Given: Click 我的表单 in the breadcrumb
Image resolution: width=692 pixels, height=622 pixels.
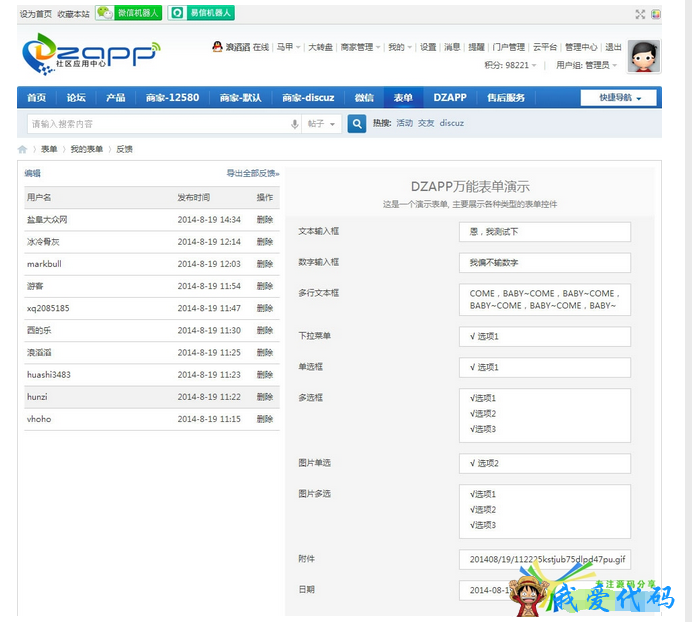Looking at the screenshot, I should pos(86,149).
